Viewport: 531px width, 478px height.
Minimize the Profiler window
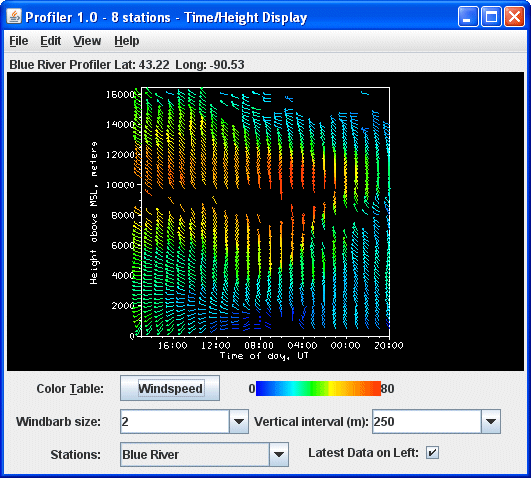pyautogui.click(x=468, y=16)
